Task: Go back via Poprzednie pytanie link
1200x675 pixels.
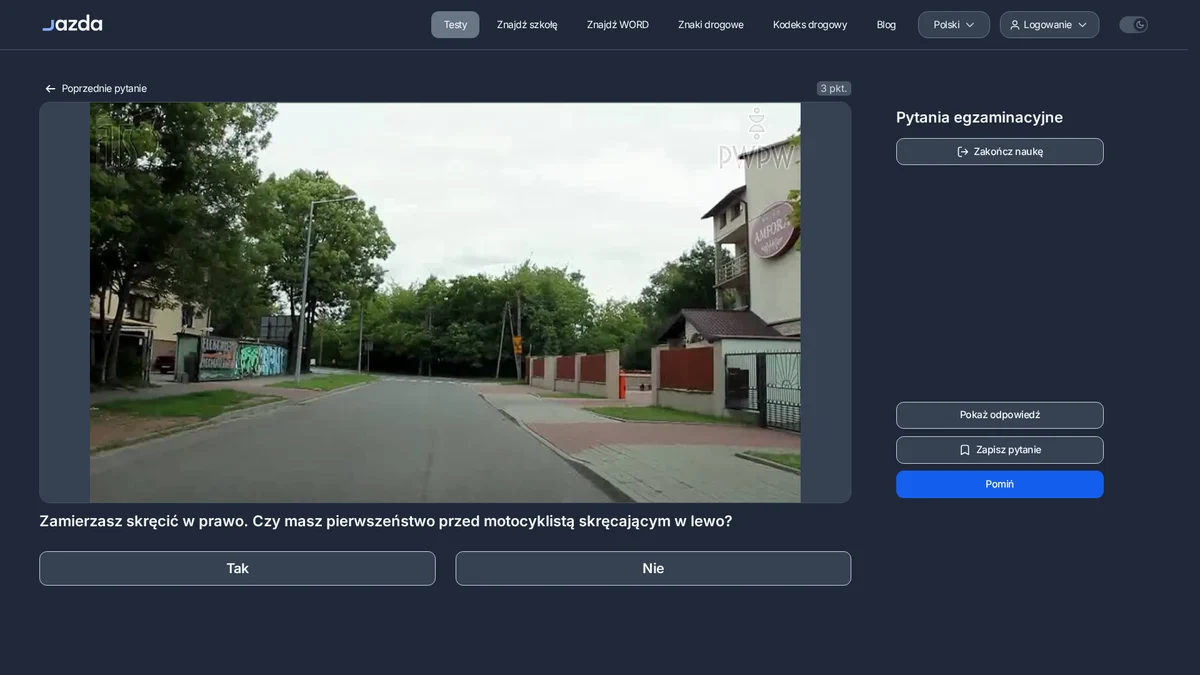Action: click(x=96, y=89)
